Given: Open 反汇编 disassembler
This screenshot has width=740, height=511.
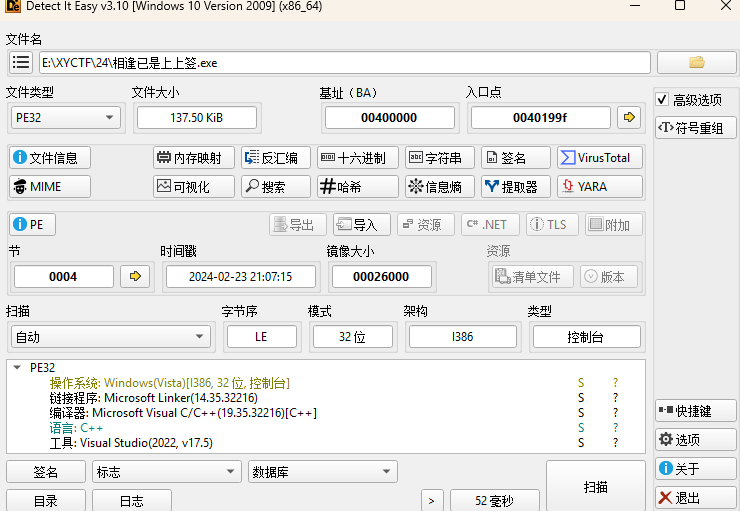Looking at the screenshot, I should [x=276, y=158].
